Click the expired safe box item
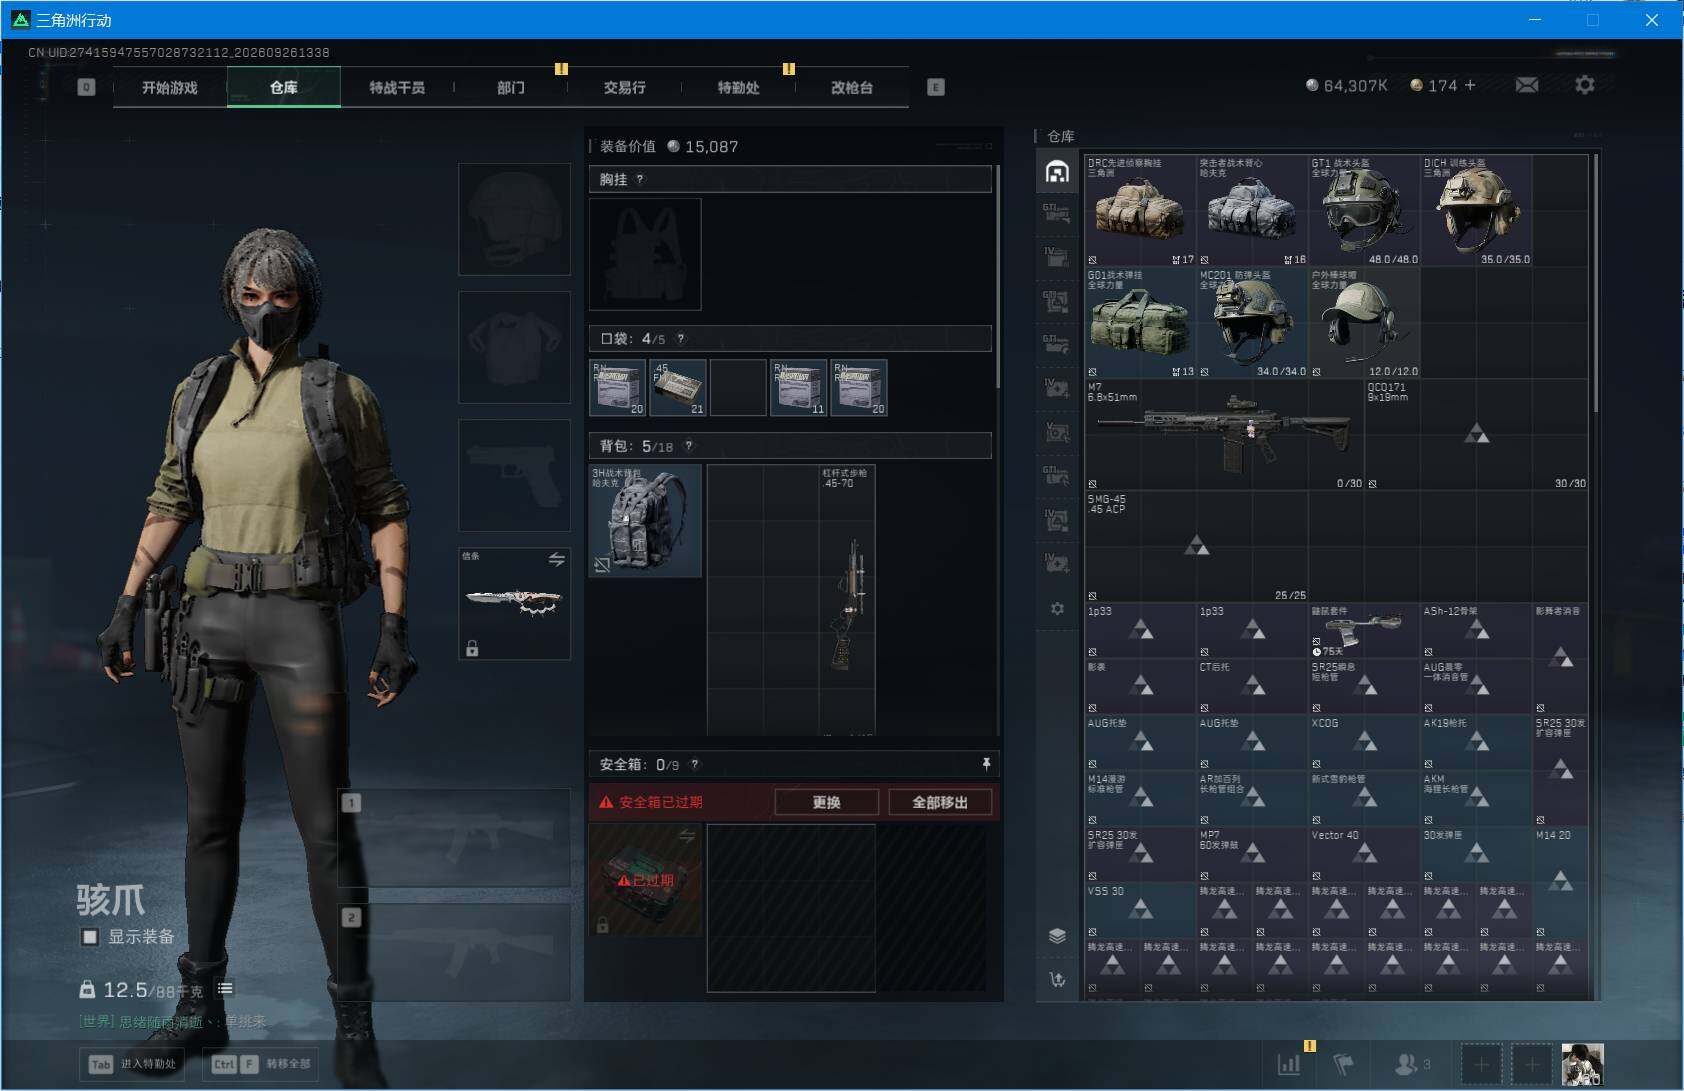The width and height of the screenshot is (1684, 1091). pos(645,880)
